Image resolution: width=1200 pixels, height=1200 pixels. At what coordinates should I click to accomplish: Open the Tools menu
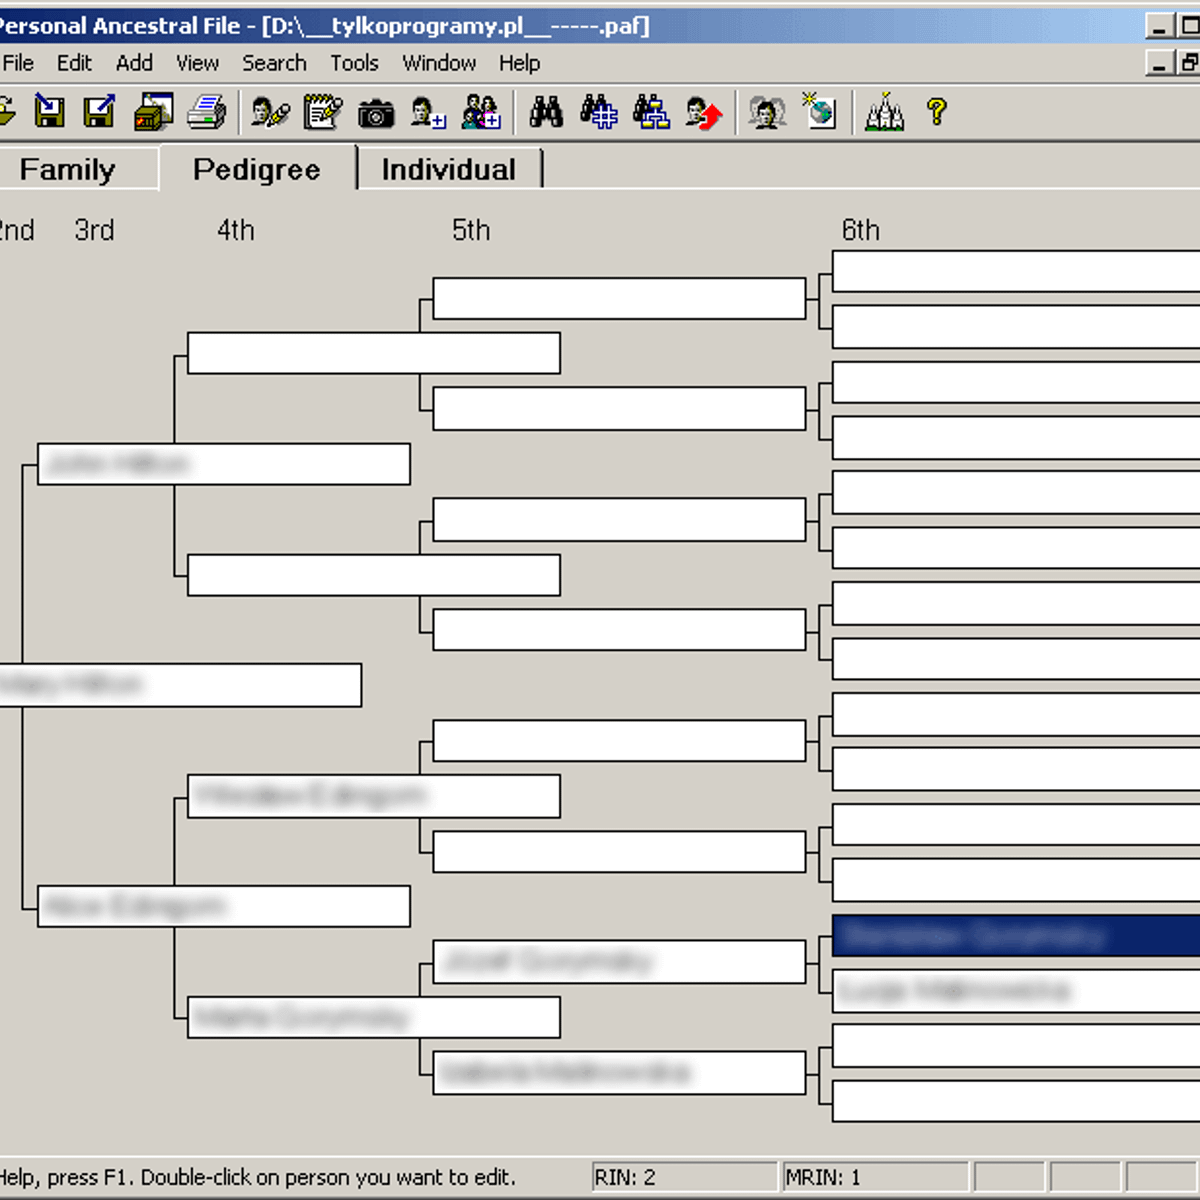point(353,63)
